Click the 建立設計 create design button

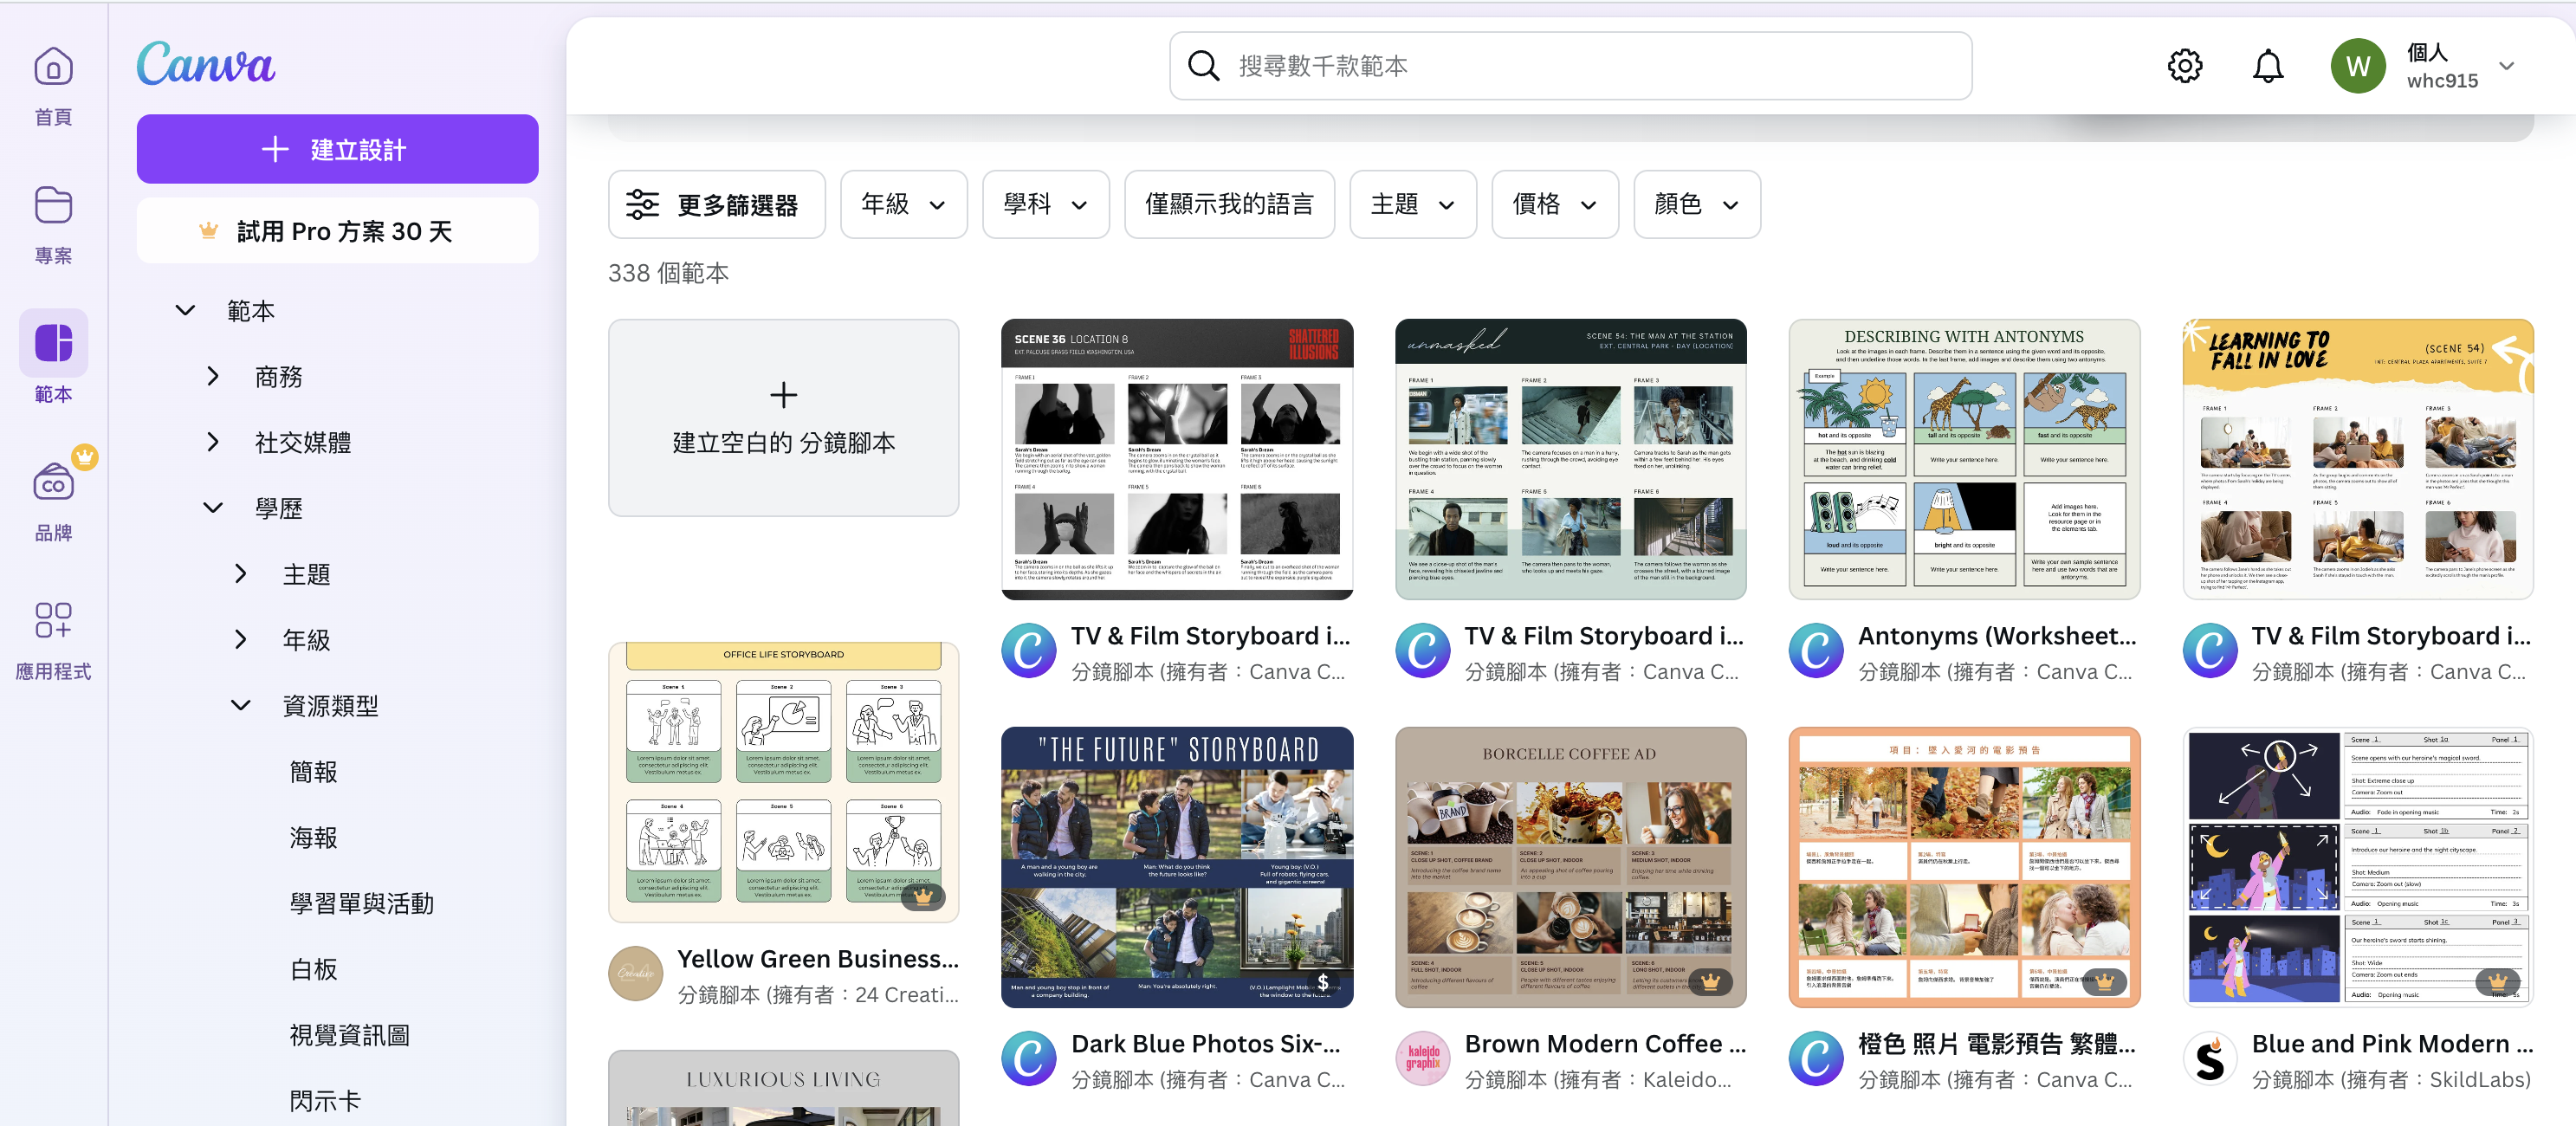coord(337,150)
